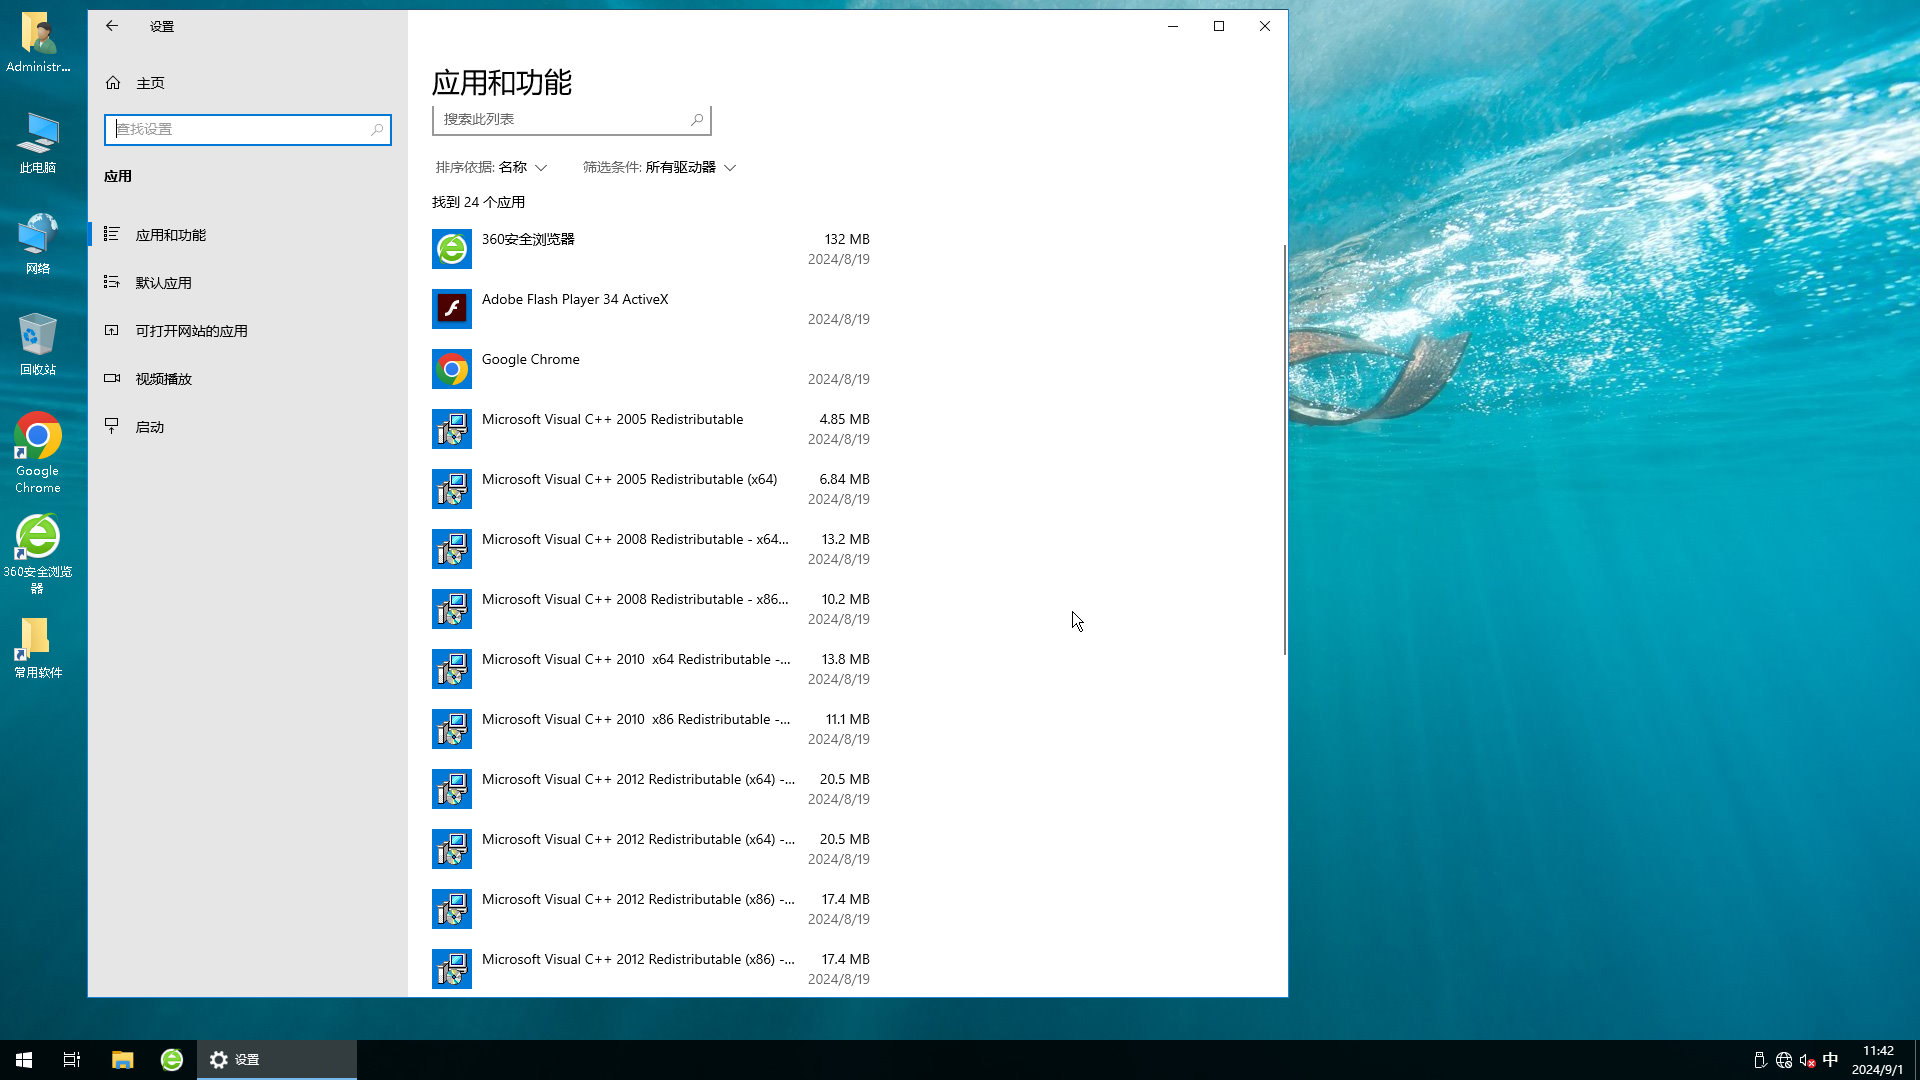Click the network globe tray icon
The image size is (1920, 1080).
(x=1784, y=1060)
